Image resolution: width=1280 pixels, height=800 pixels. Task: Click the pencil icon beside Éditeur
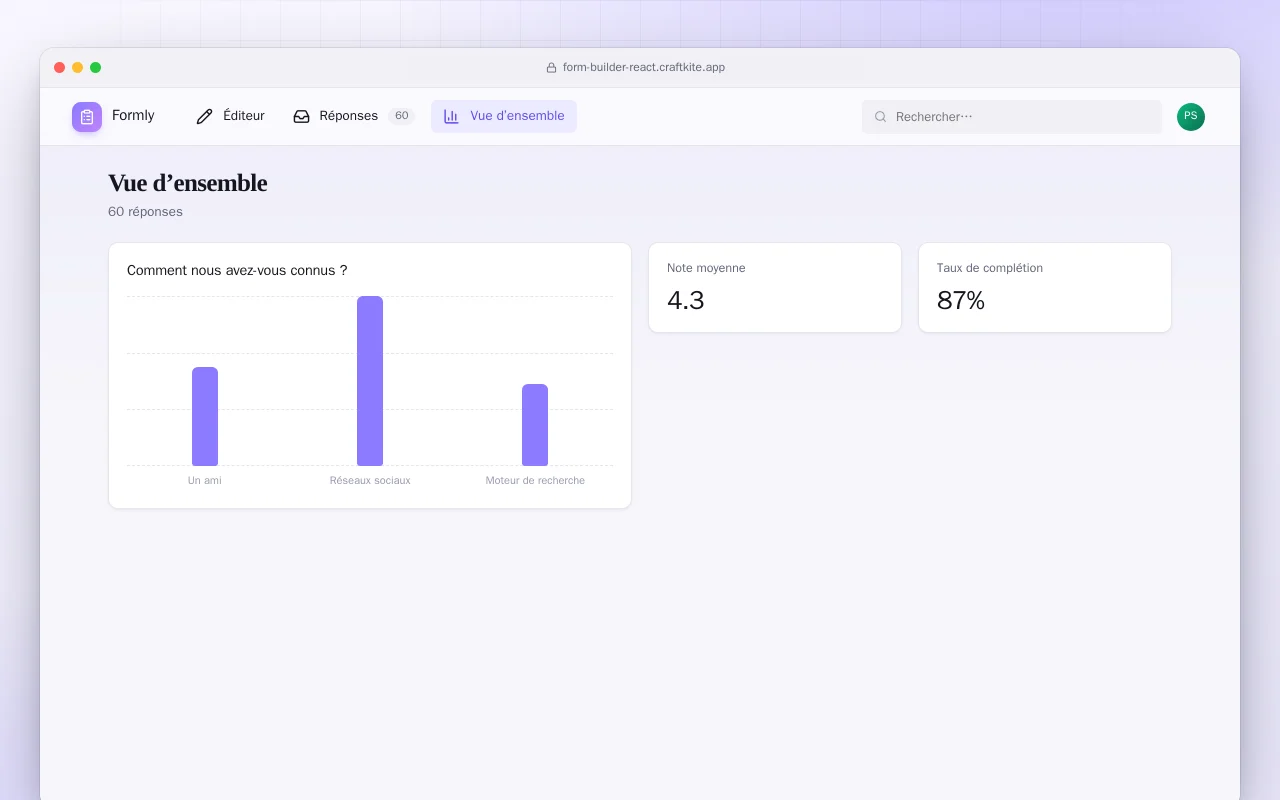tap(205, 117)
